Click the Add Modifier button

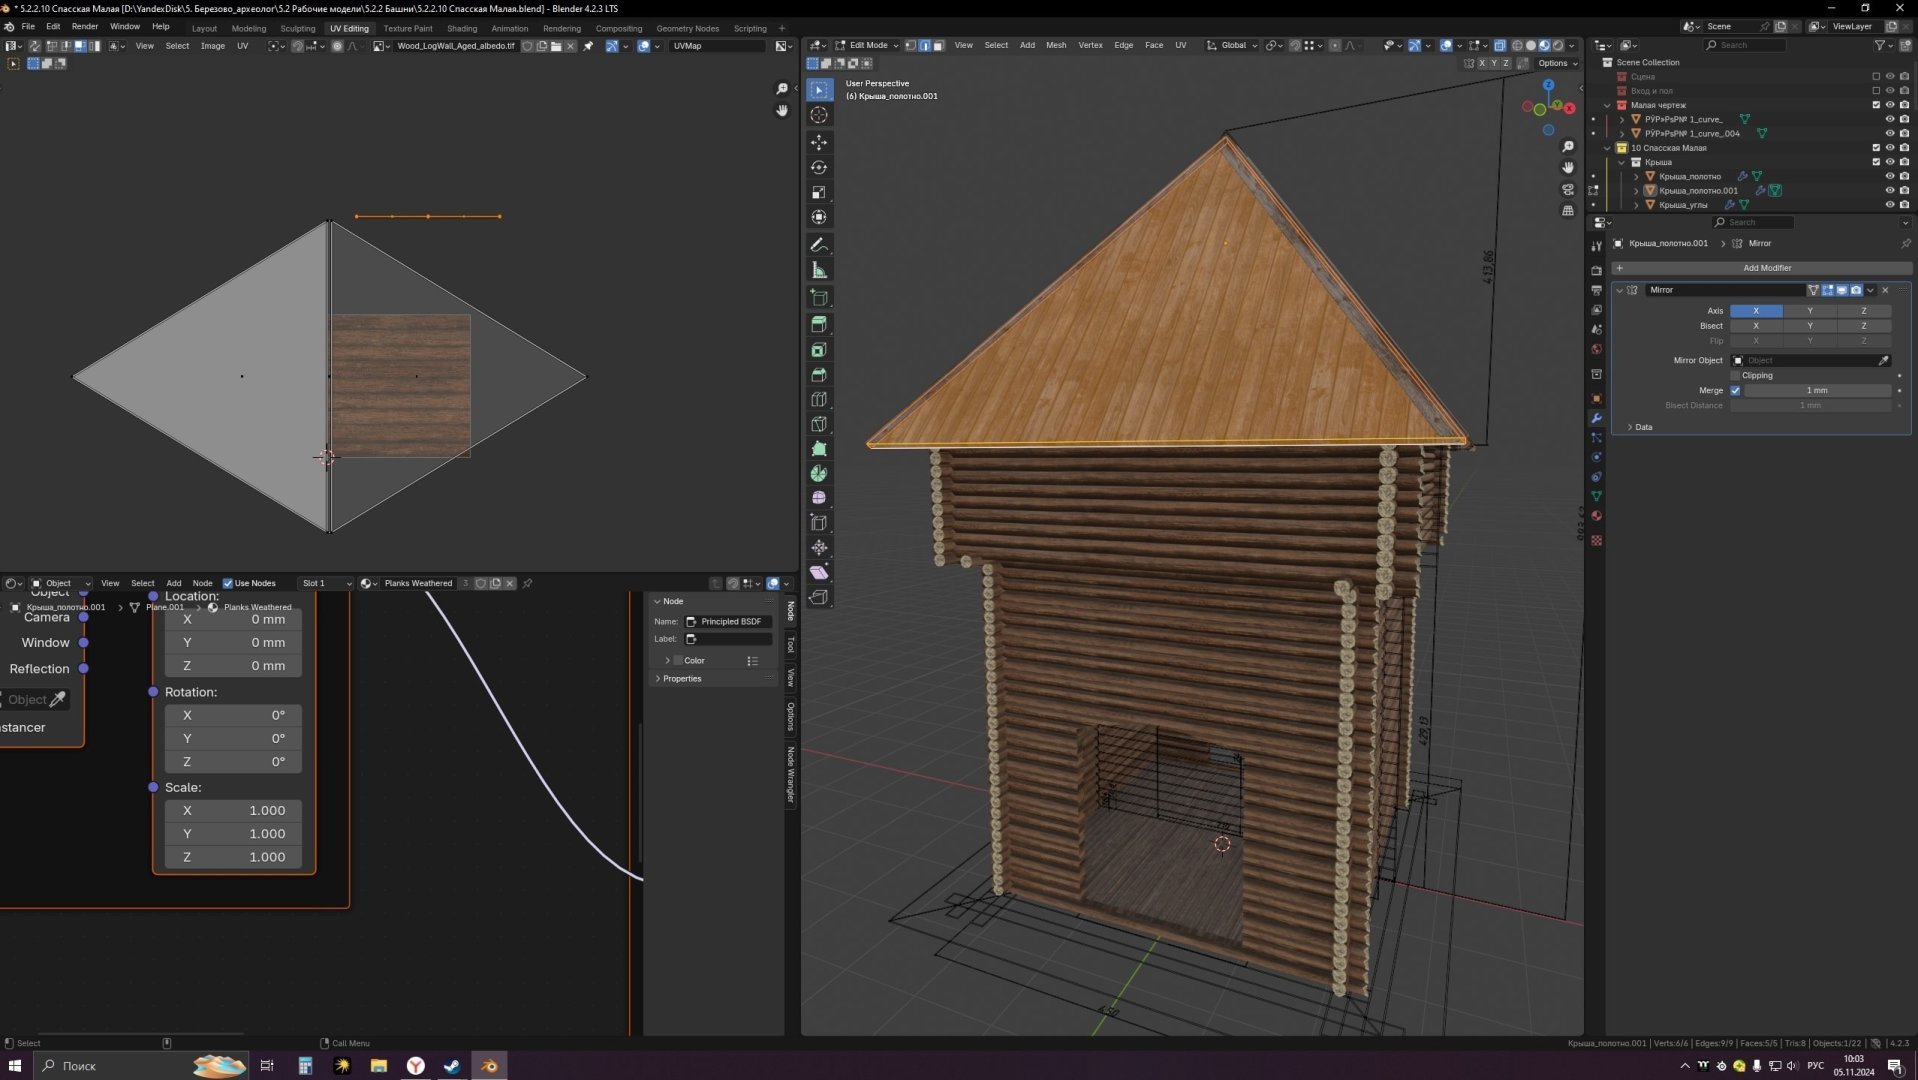tap(1766, 268)
